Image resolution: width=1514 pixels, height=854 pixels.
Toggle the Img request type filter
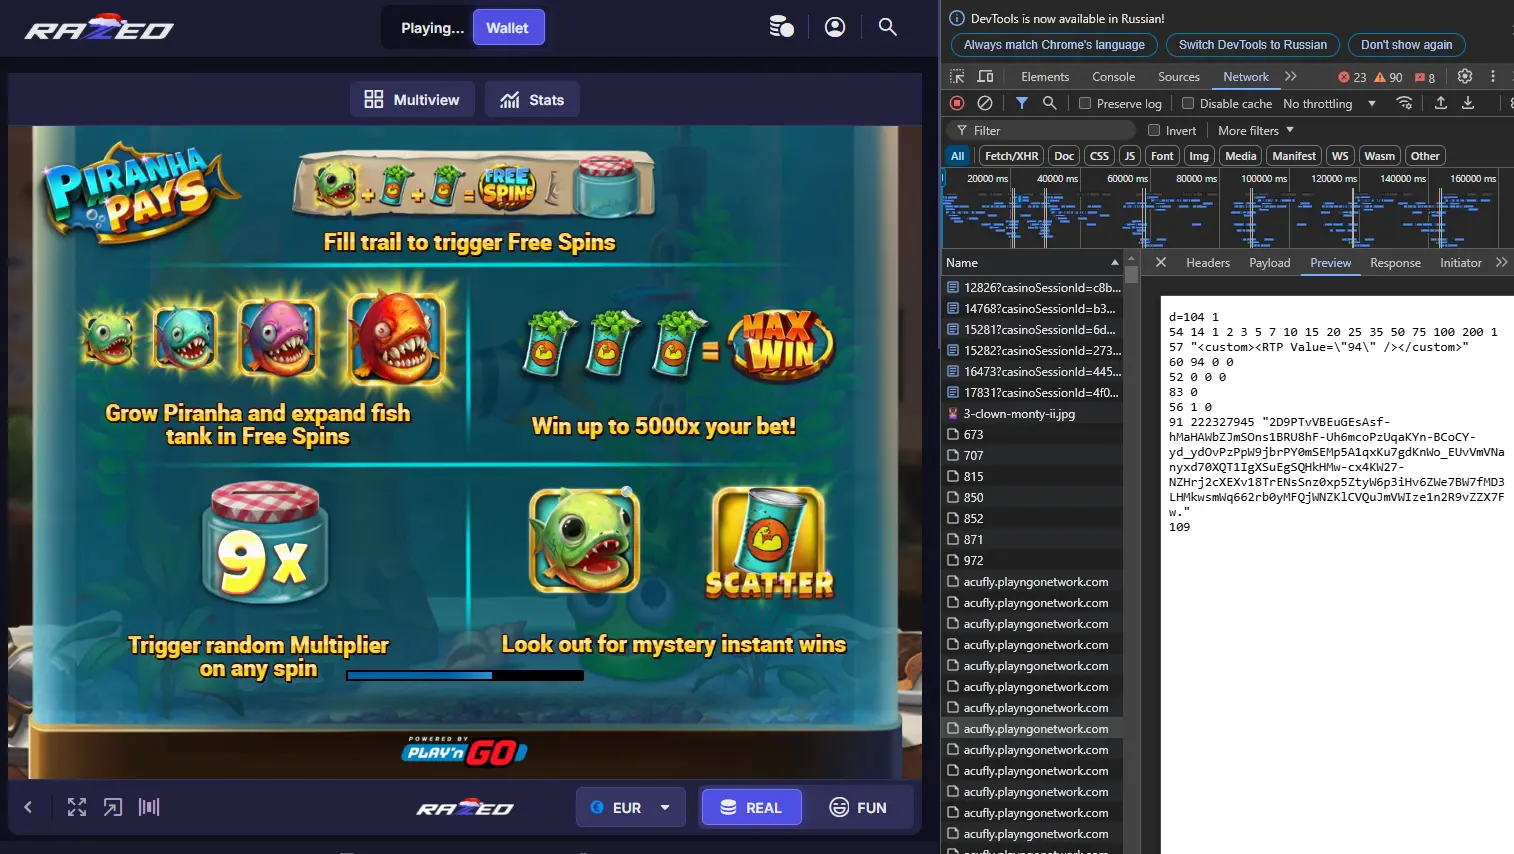[x=1199, y=156]
